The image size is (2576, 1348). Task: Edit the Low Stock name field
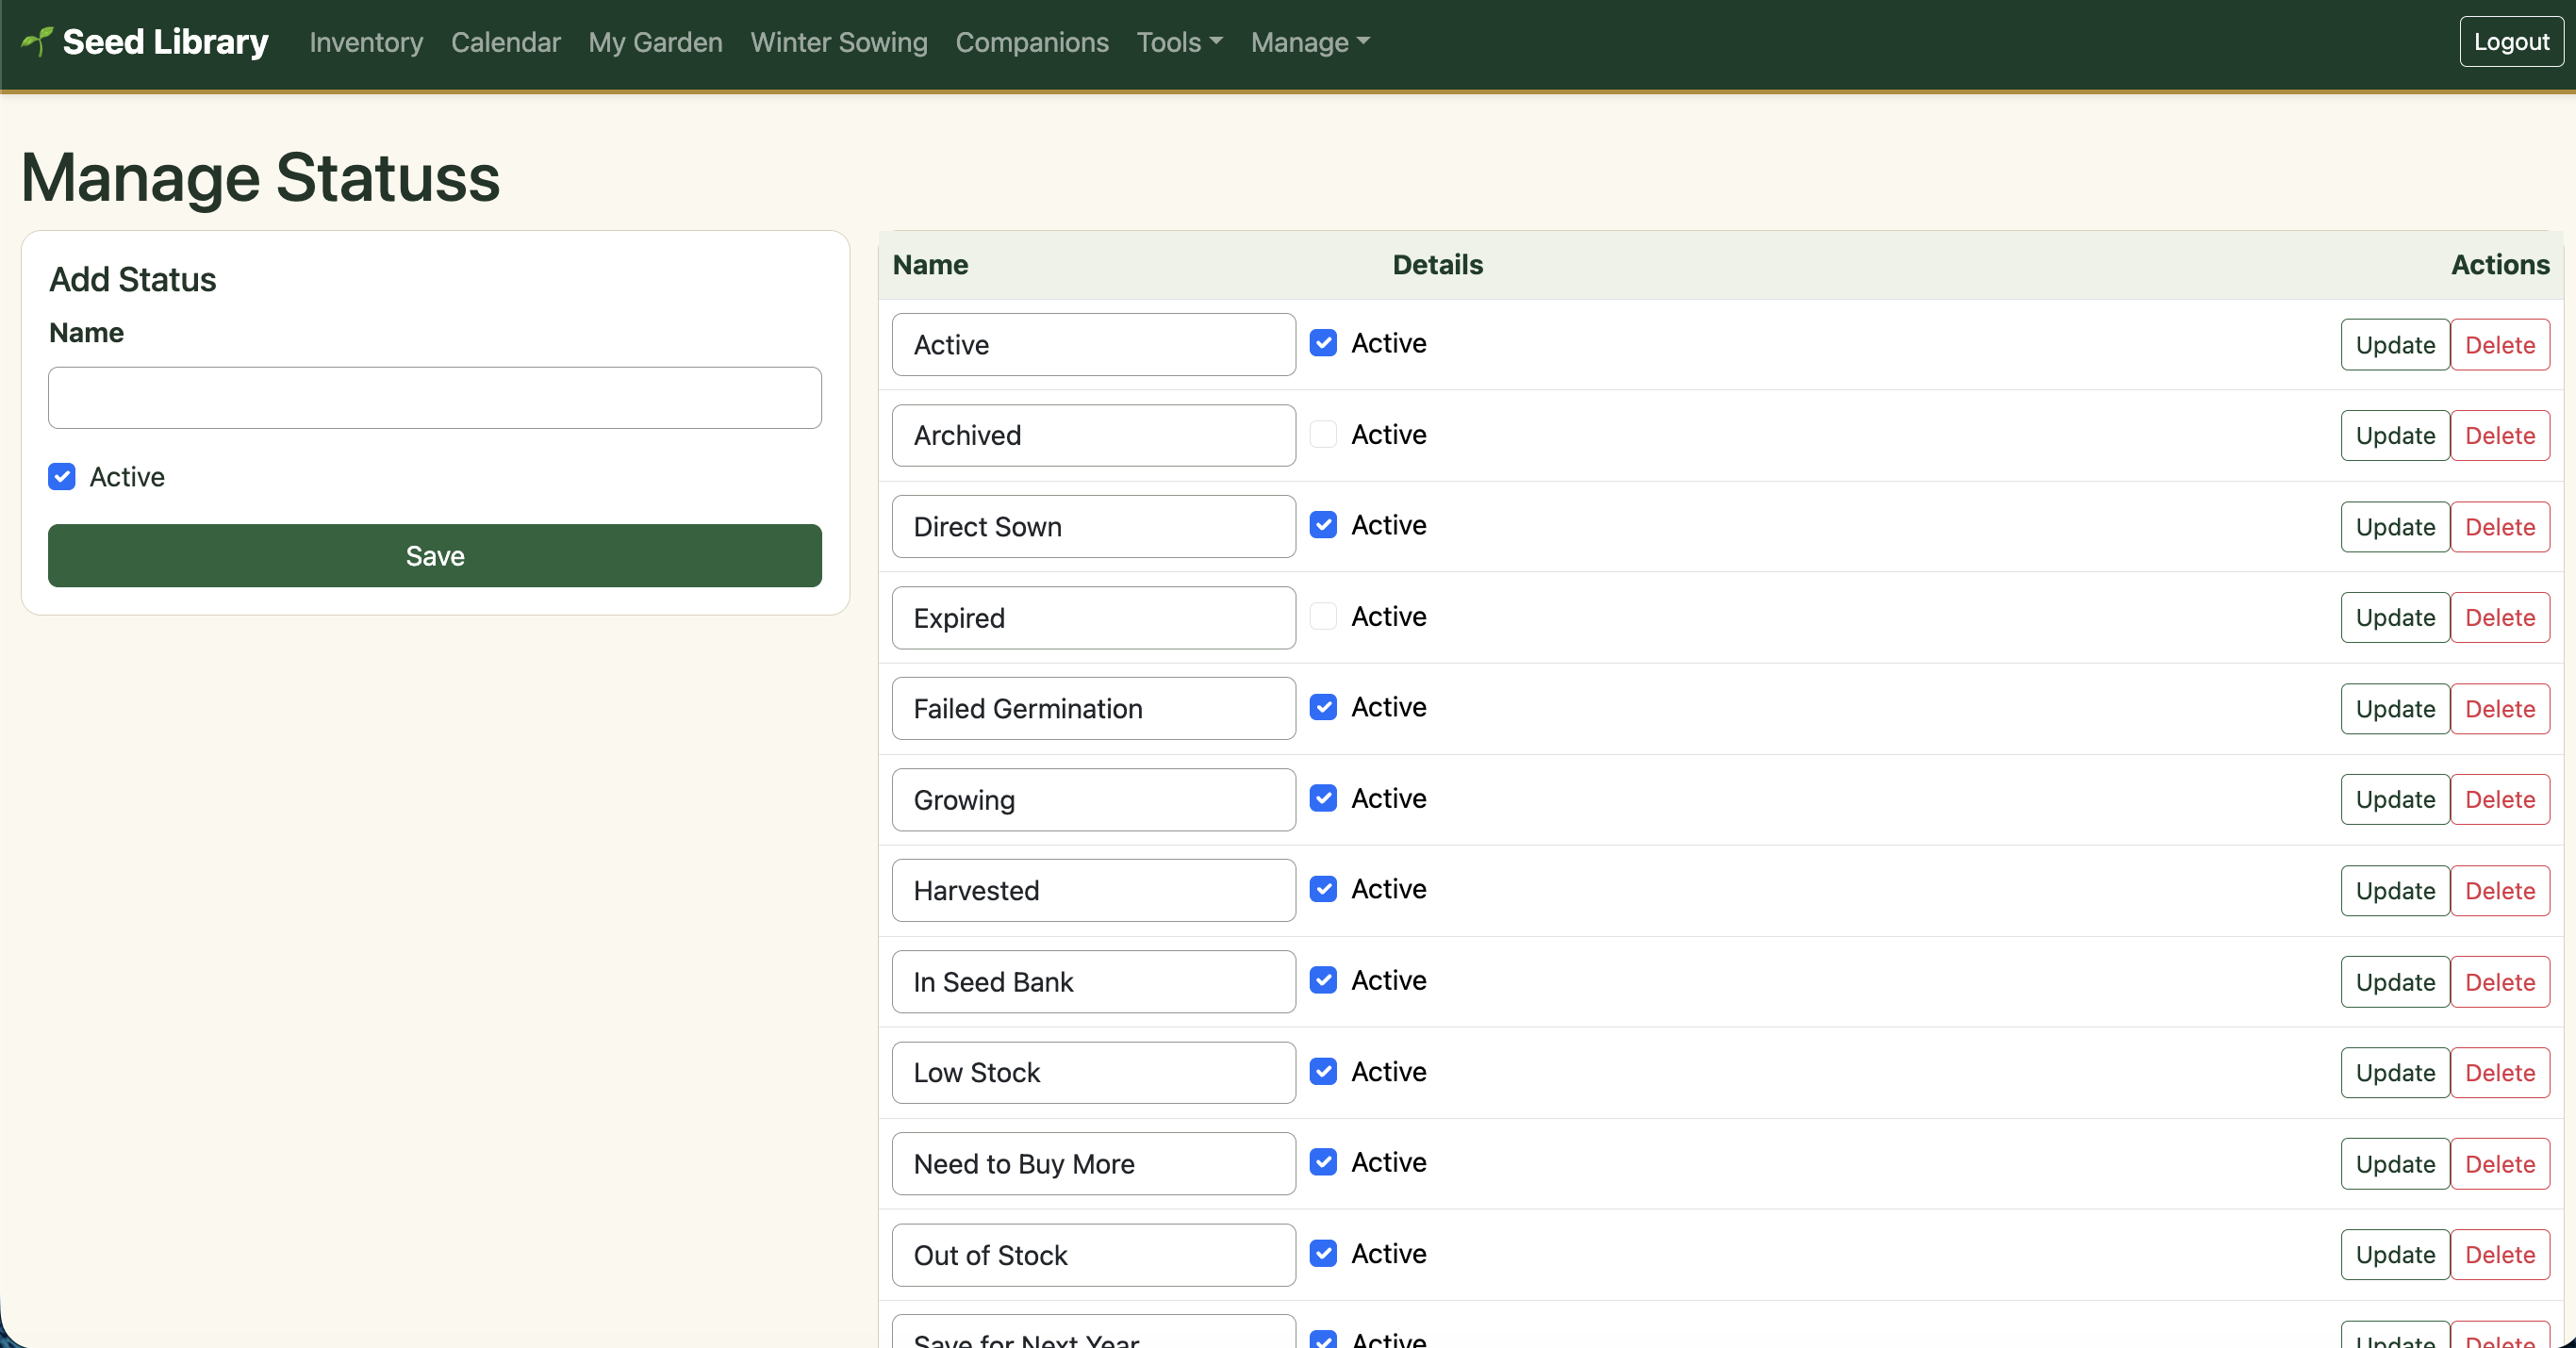1093,1073
